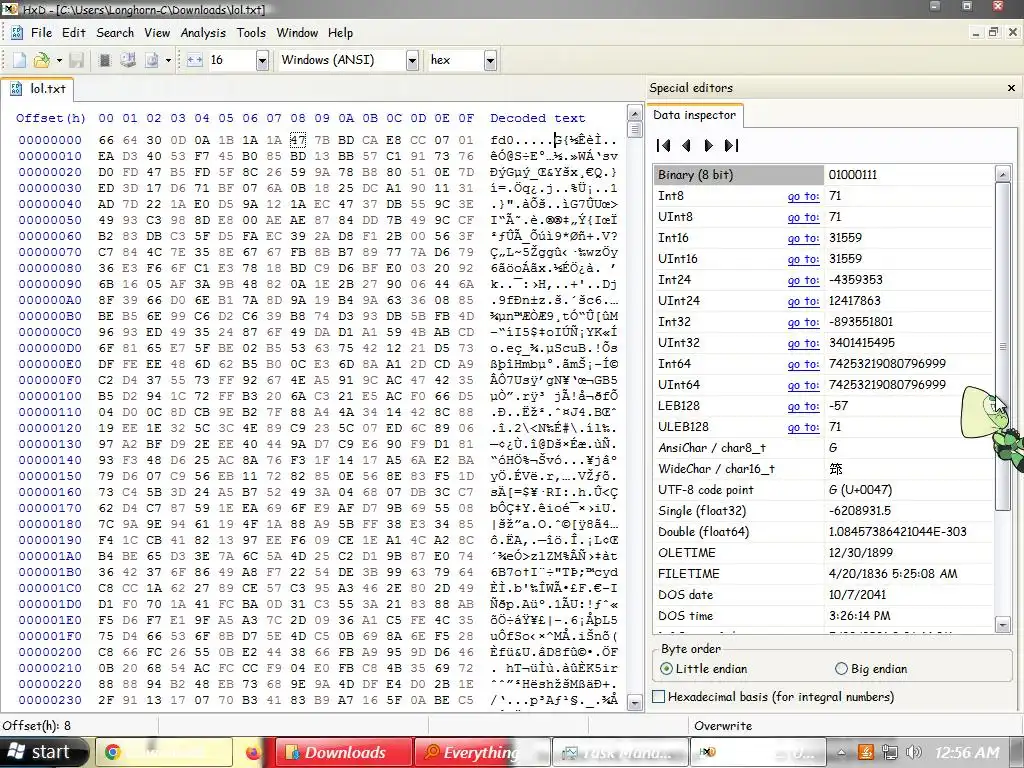Switch to Task Manager taskbar window
The image size is (1024, 768).
click(x=621, y=752)
